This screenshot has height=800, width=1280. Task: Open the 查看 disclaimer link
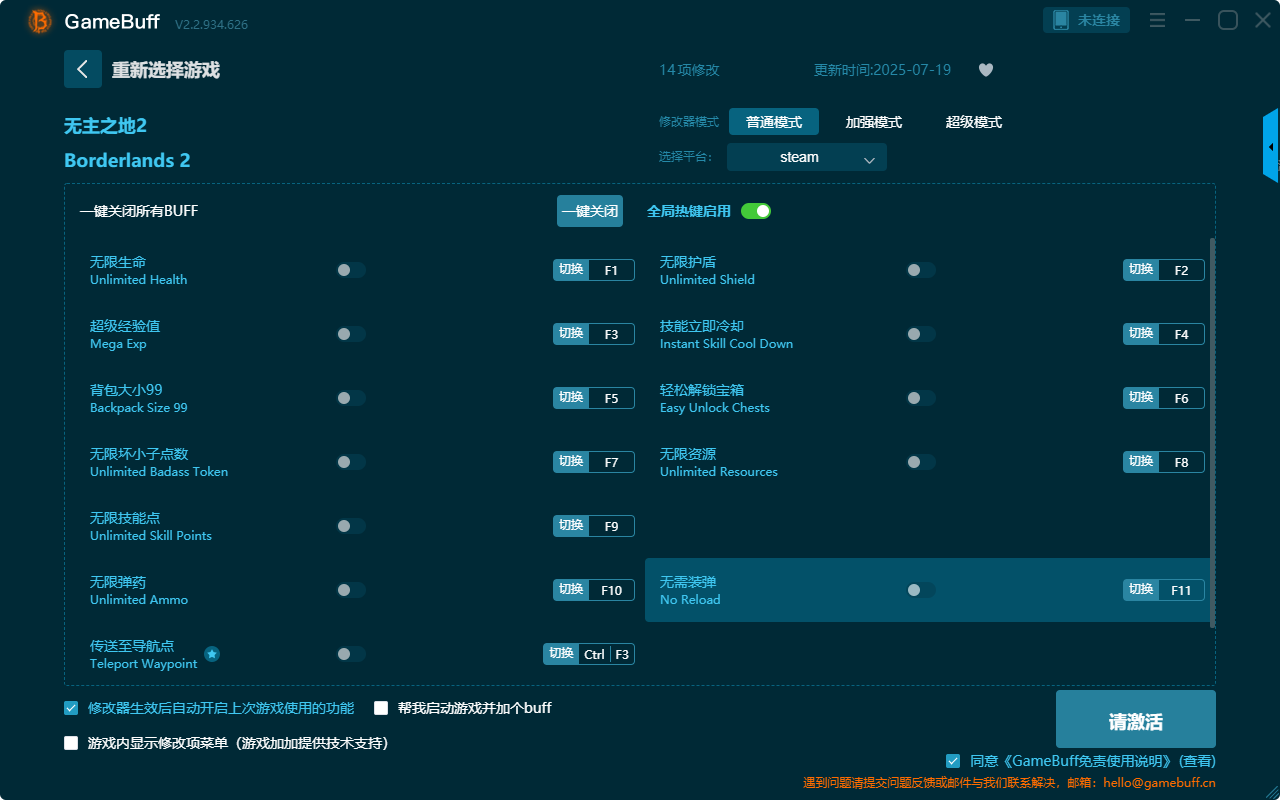click(x=1197, y=760)
